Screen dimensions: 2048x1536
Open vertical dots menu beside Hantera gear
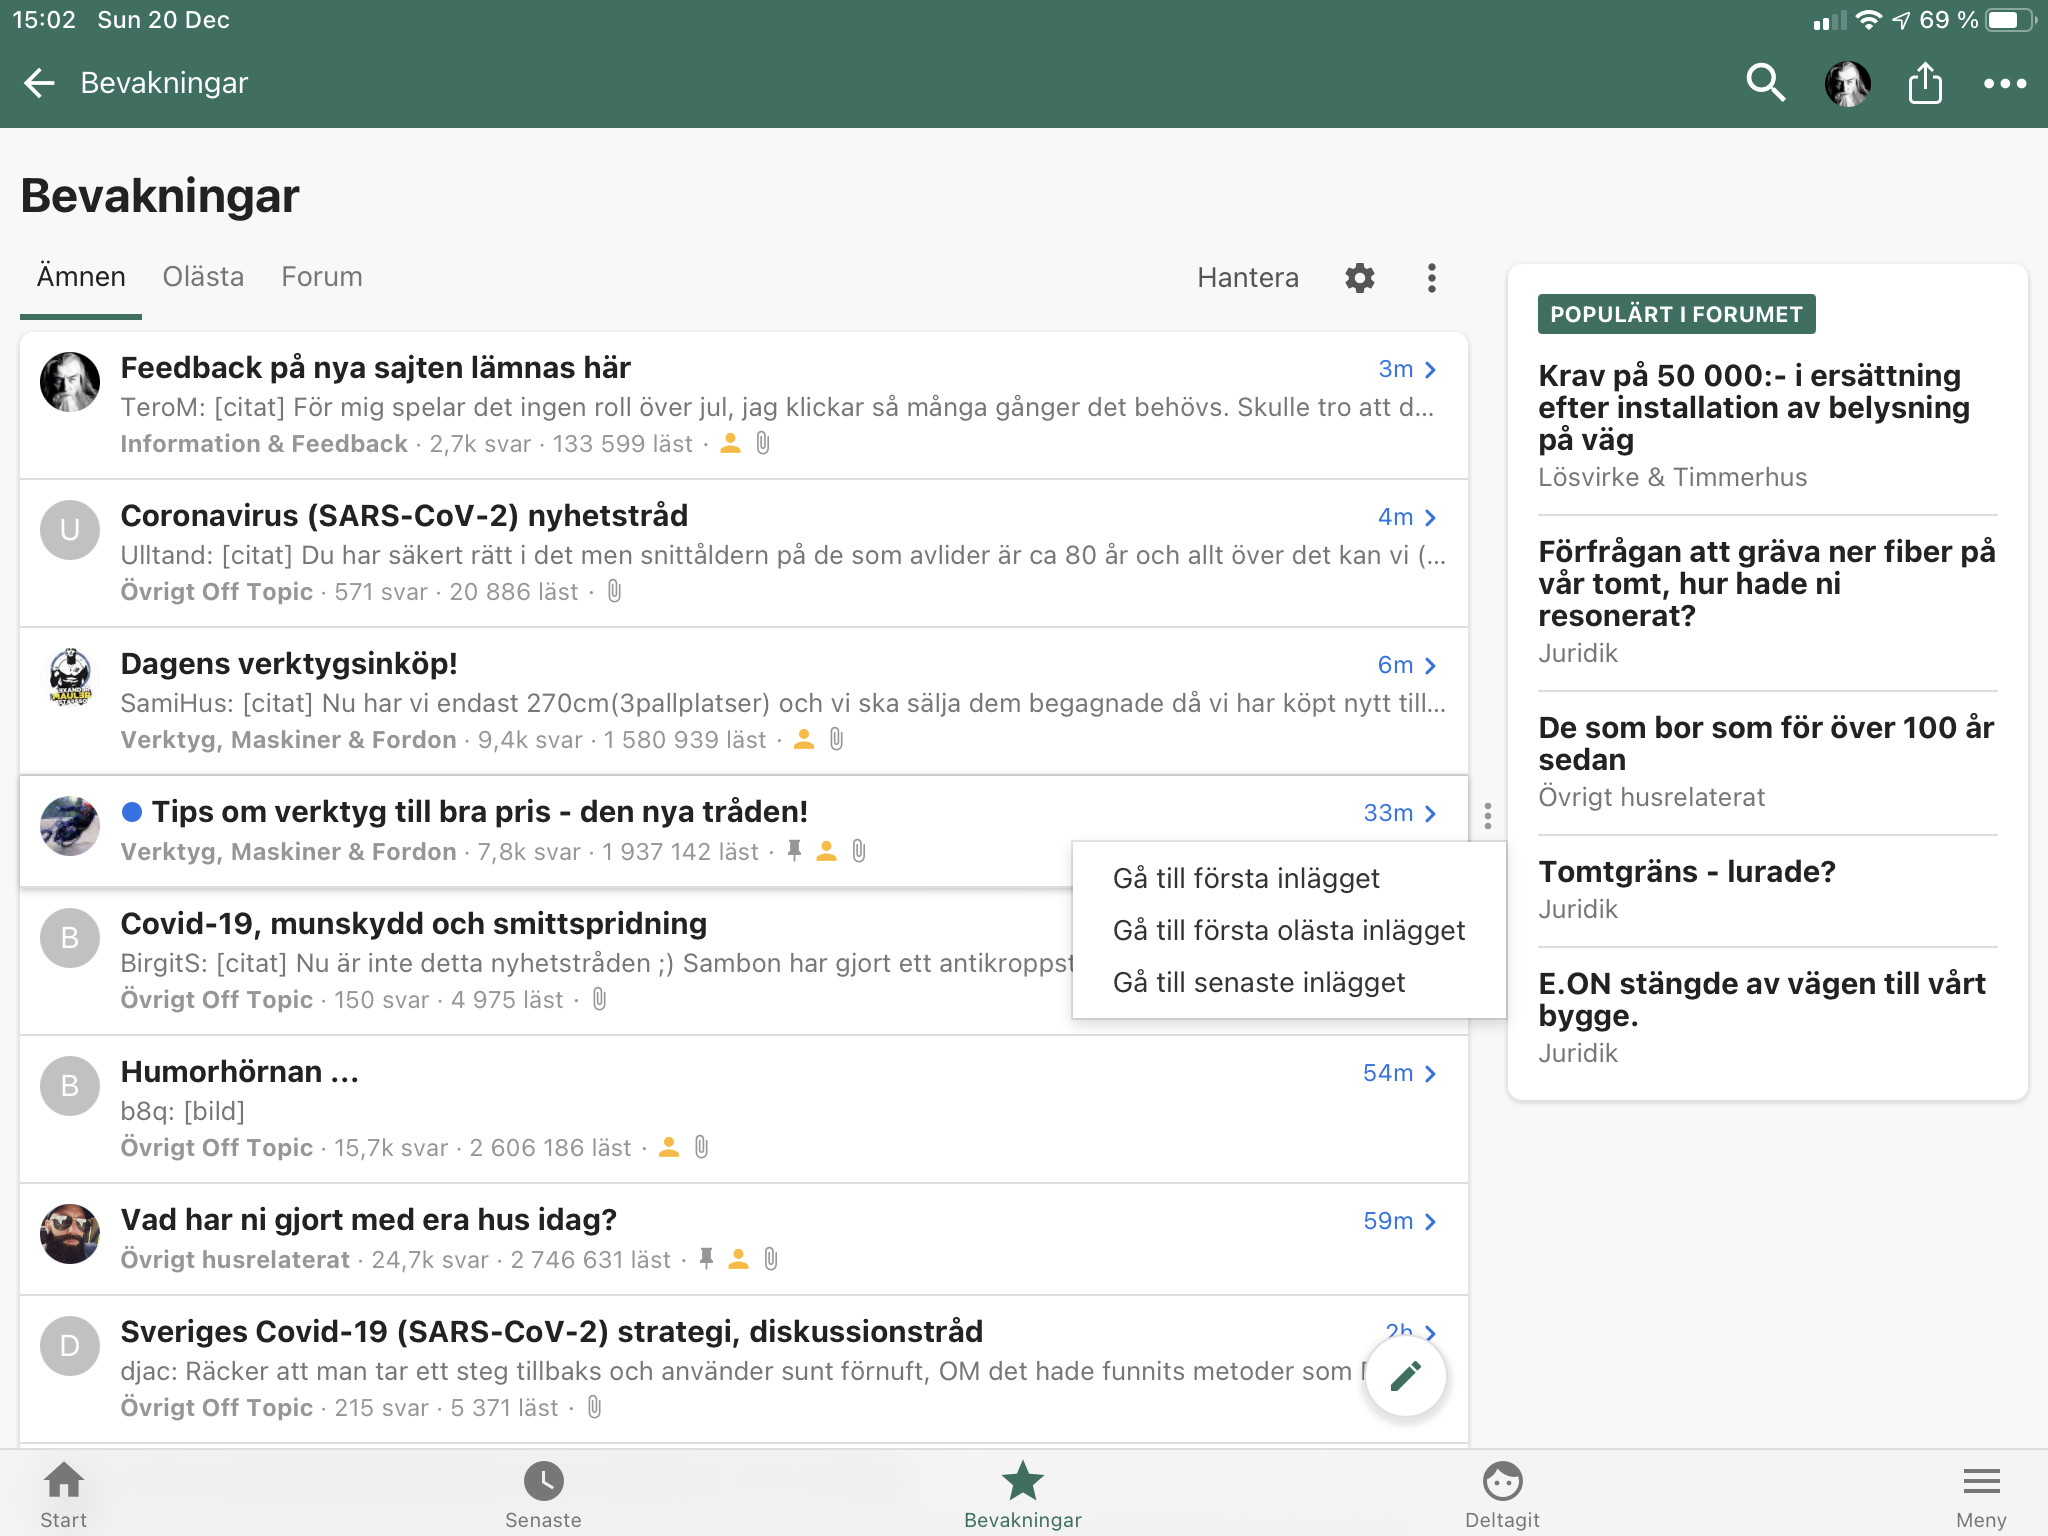pos(1432,277)
